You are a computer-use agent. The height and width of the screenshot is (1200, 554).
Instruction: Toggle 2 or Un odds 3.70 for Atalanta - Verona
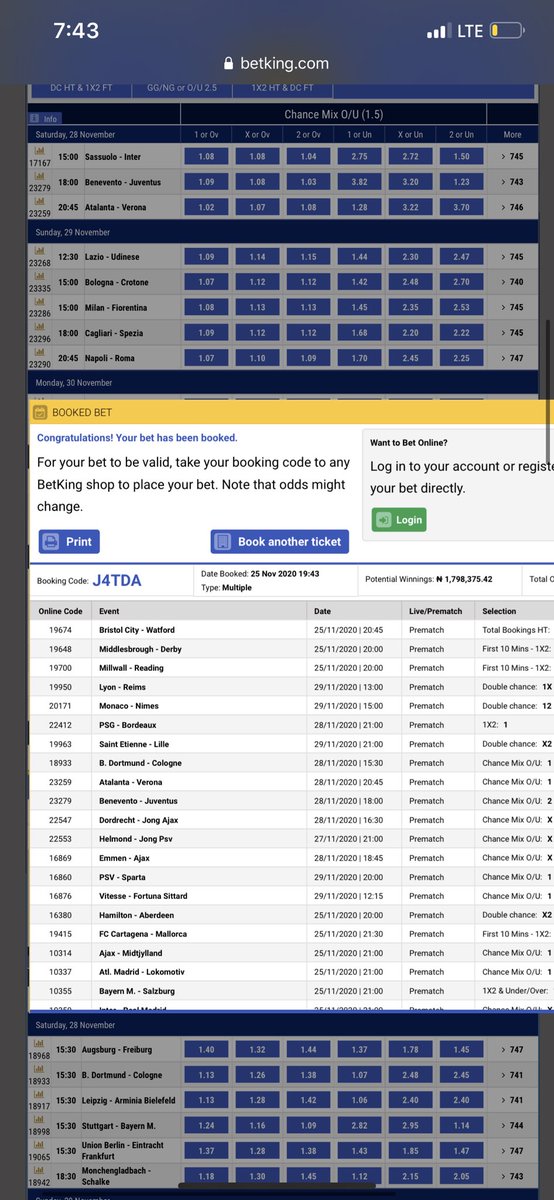[461, 207]
